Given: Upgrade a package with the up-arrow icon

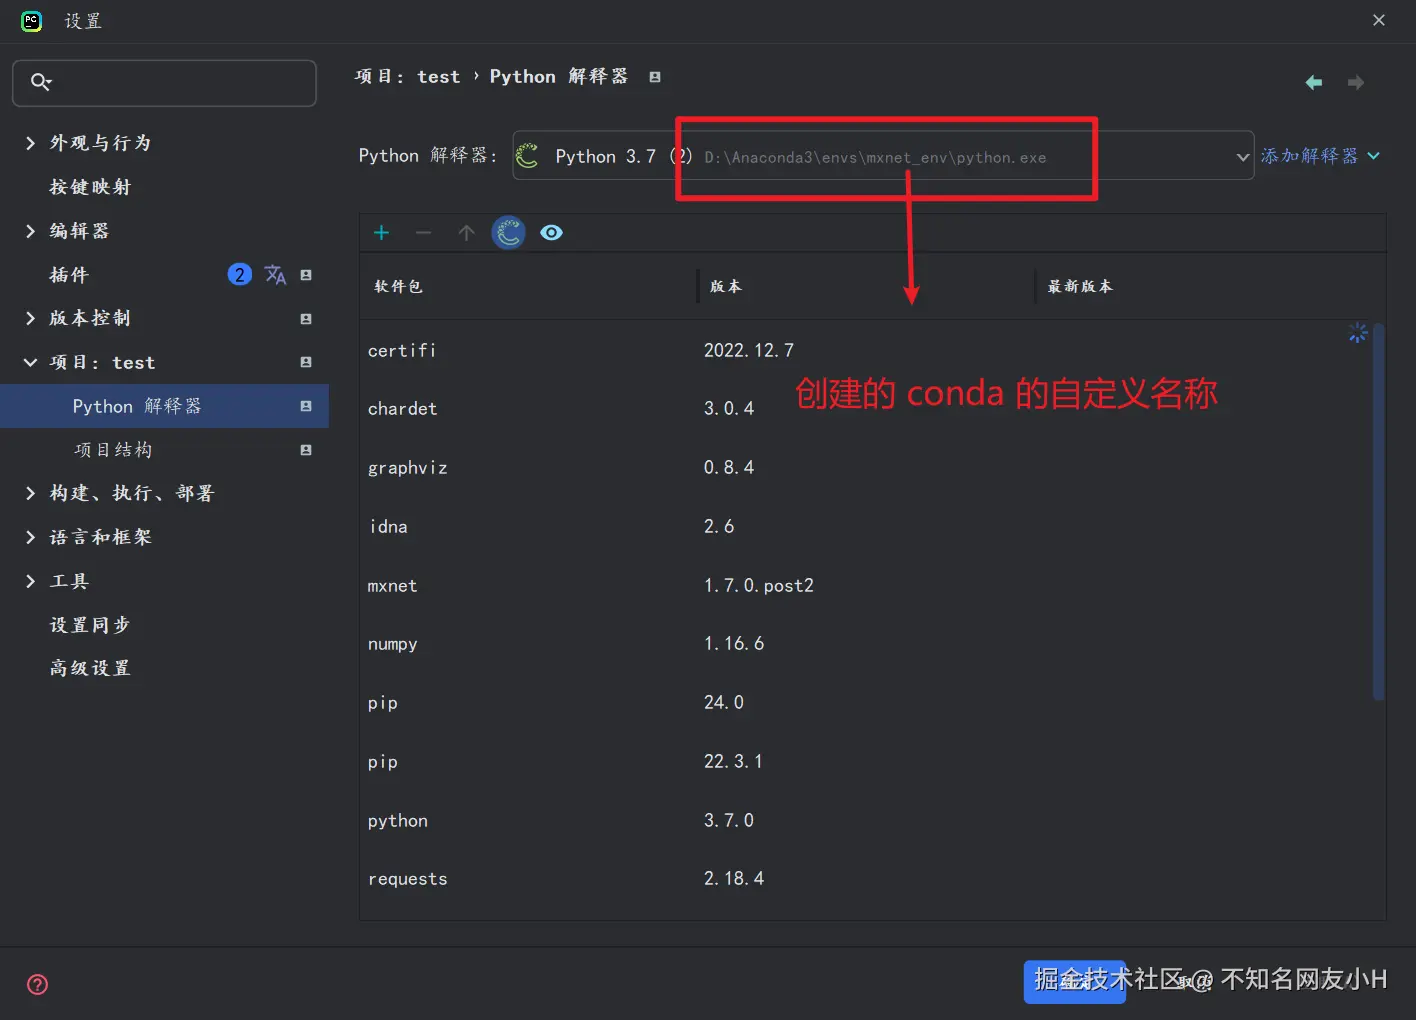Looking at the screenshot, I should click(x=466, y=232).
